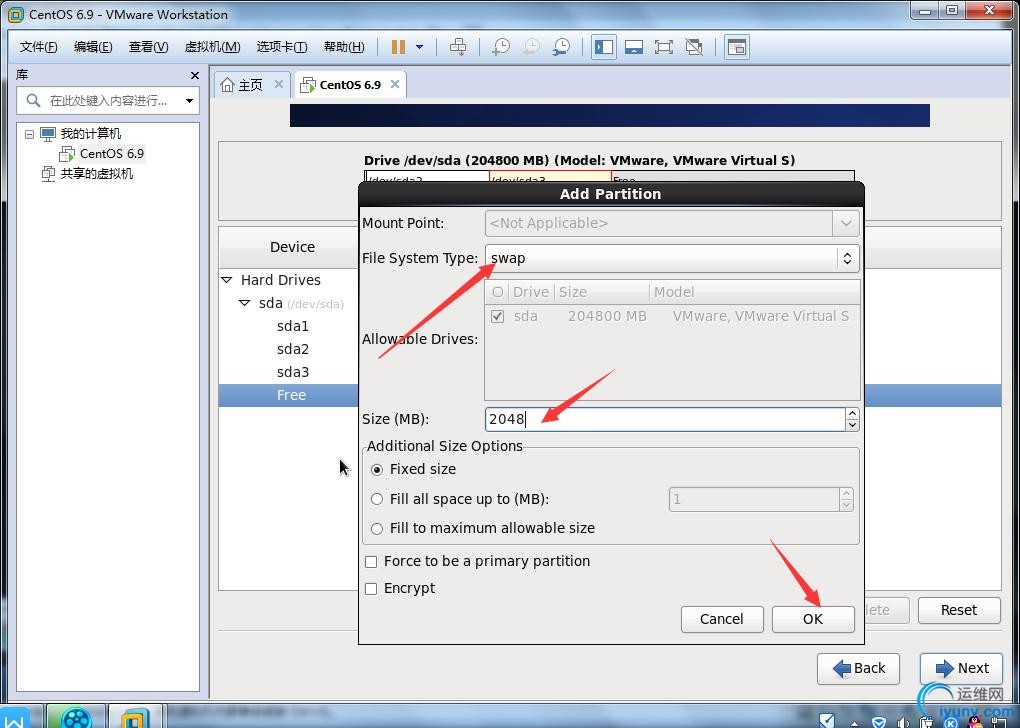This screenshot has width=1020, height=728.
Task: Confirm the partition with OK
Action: (812, 619)
